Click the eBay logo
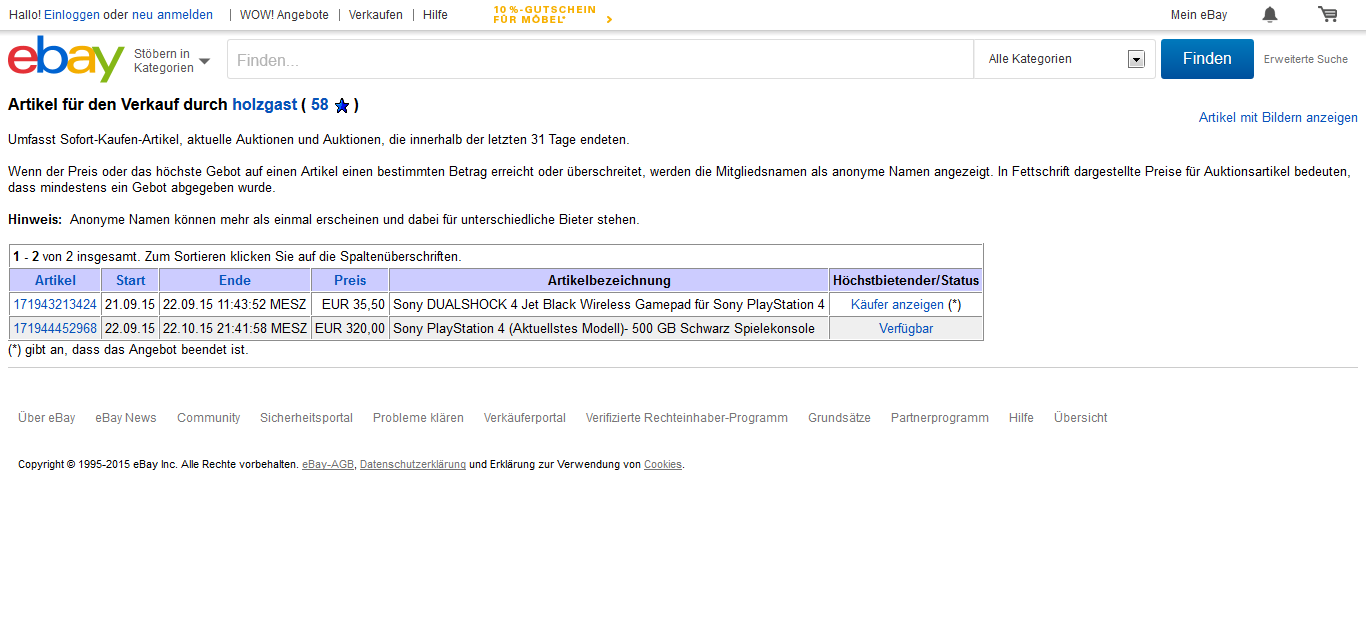Image resolution: width=1366 pixels, height=634 pixels. pyautogui.click(x=66, y=59)
